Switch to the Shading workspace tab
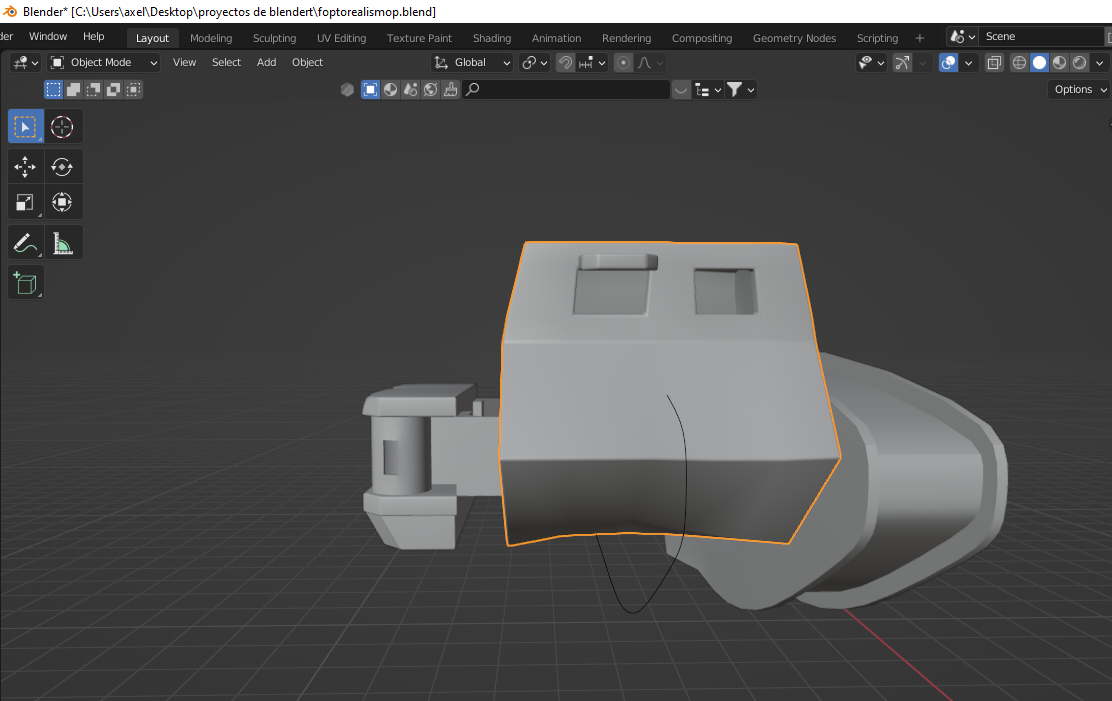1112x701 pixels. pos(491,38)
